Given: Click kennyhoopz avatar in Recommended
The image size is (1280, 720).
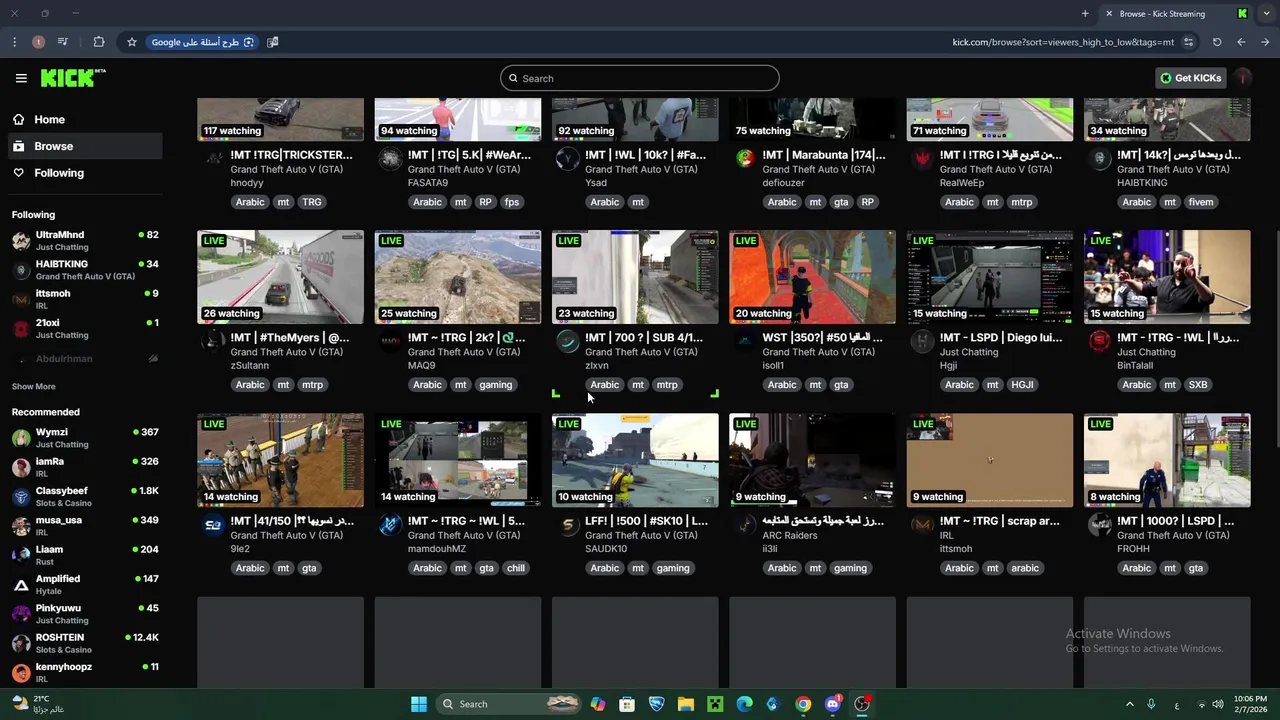Looking at the screenshot, I should tap(21, 672).
